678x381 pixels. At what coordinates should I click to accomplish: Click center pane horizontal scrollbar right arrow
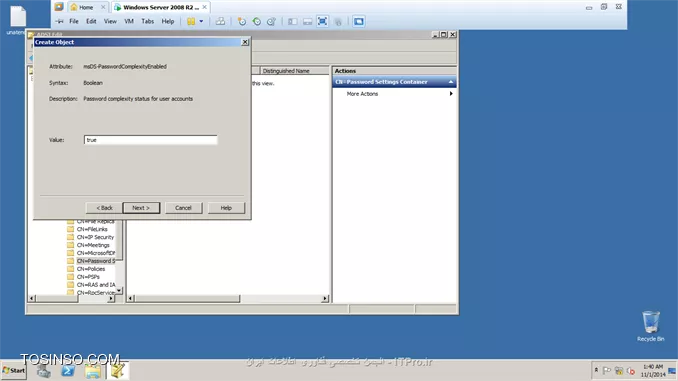click(325, 298)
